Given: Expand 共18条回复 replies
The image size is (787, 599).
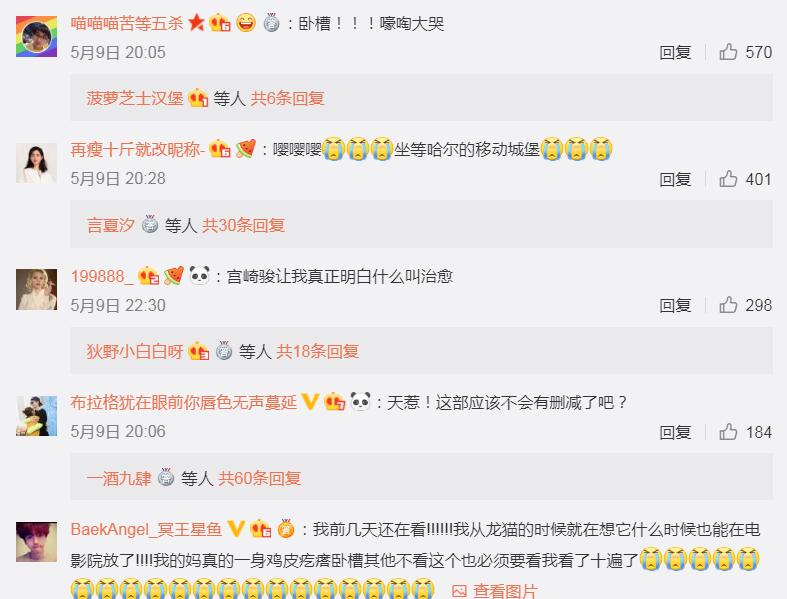Looking at the screenshot, I should [x=318, y=351].
